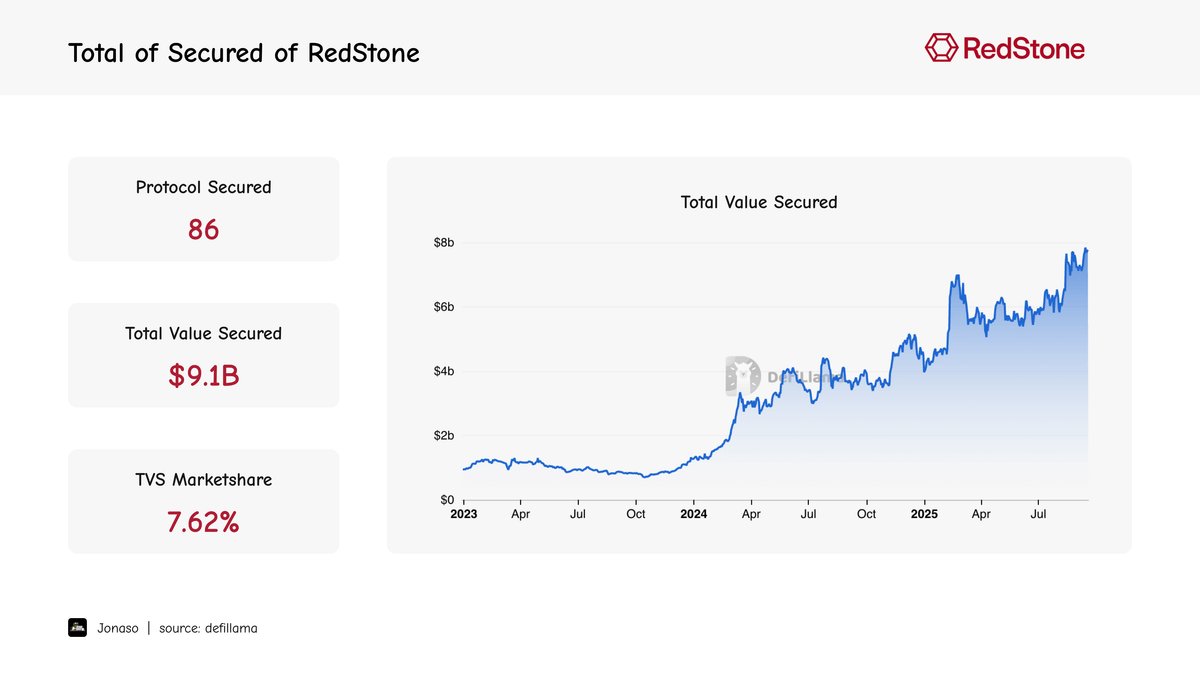Click the $8b y-axis label
Image resolution: width=1200 pixels, height=675 pixels.
tap(443, 243)
